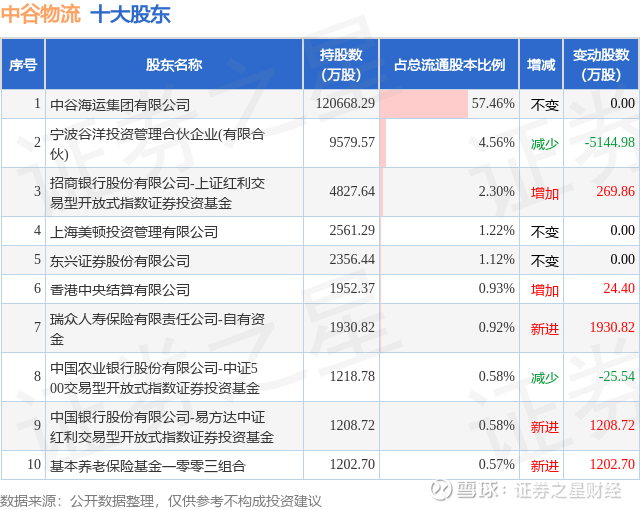Click holdings value 9579.57

(x=352, y=142)
